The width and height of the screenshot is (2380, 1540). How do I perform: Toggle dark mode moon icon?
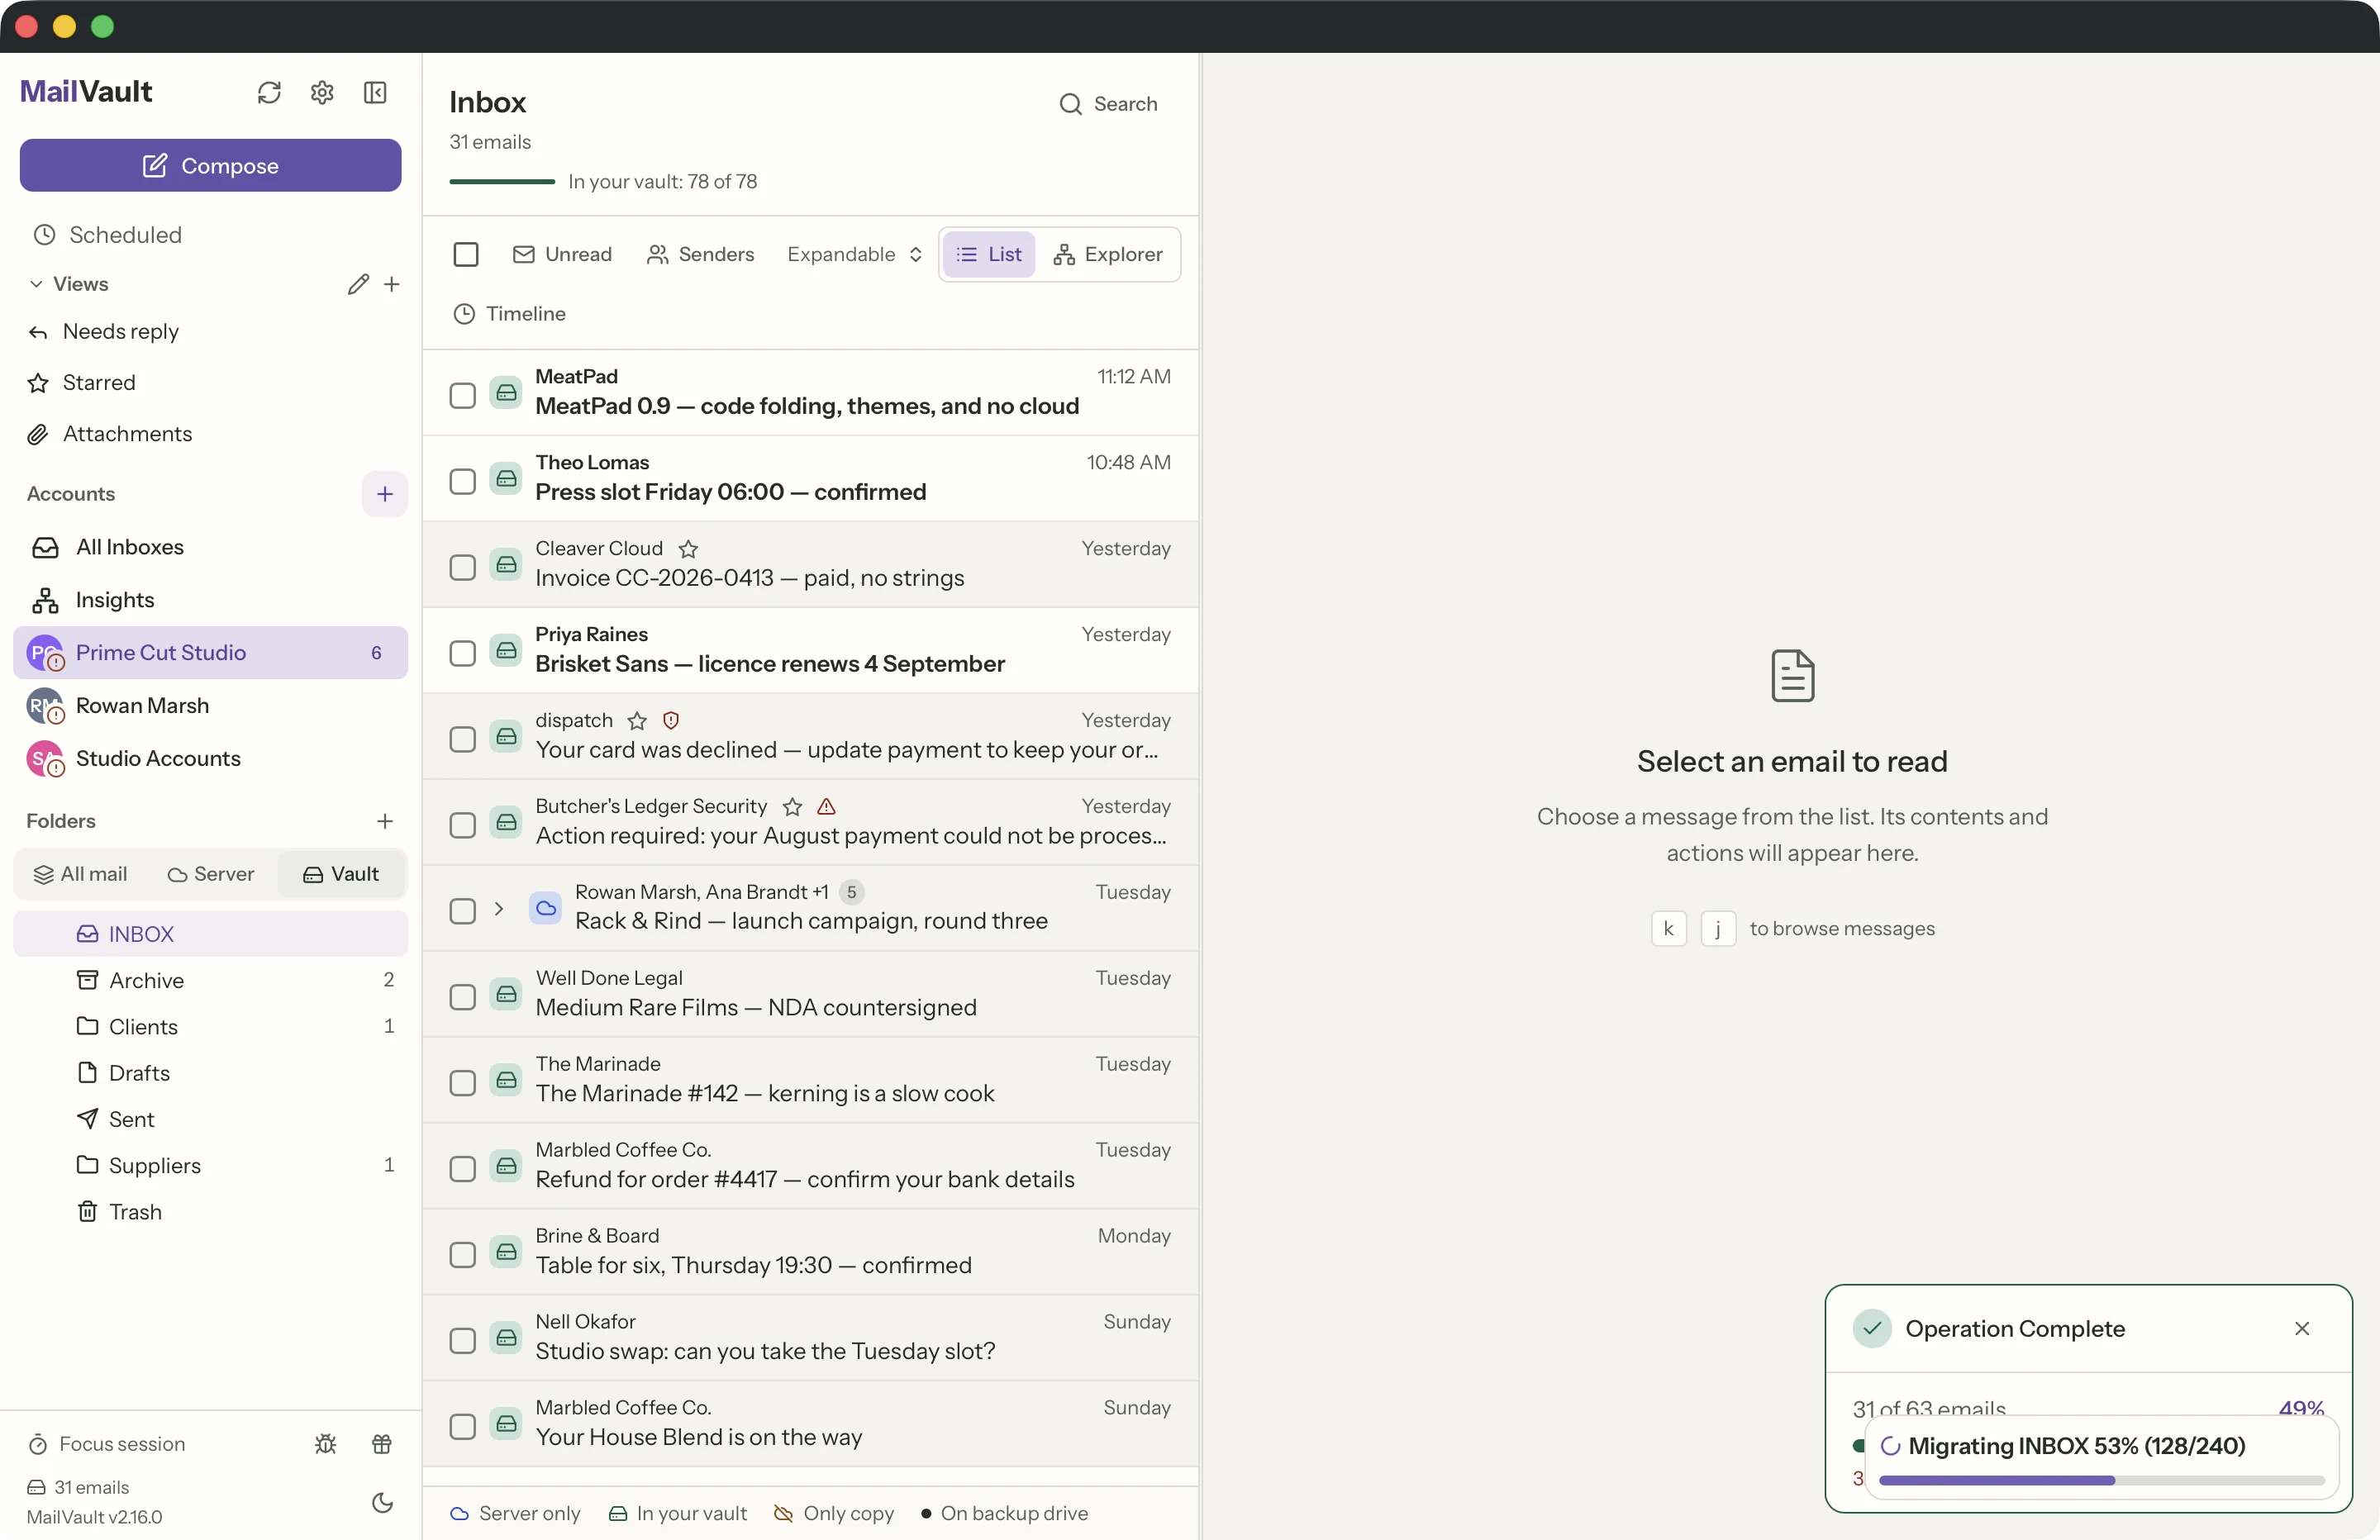[x=382, y=1502]
